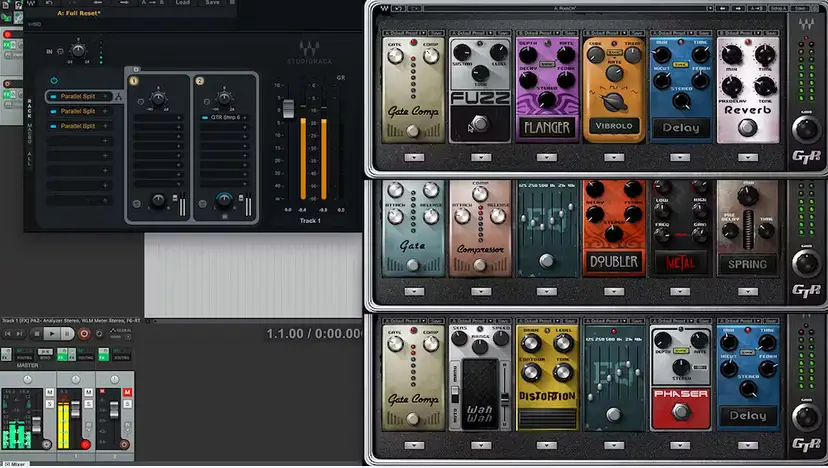Click chain 1 input gain knob
The width and height of the screenshot is (828, 468).
point(158,98)
